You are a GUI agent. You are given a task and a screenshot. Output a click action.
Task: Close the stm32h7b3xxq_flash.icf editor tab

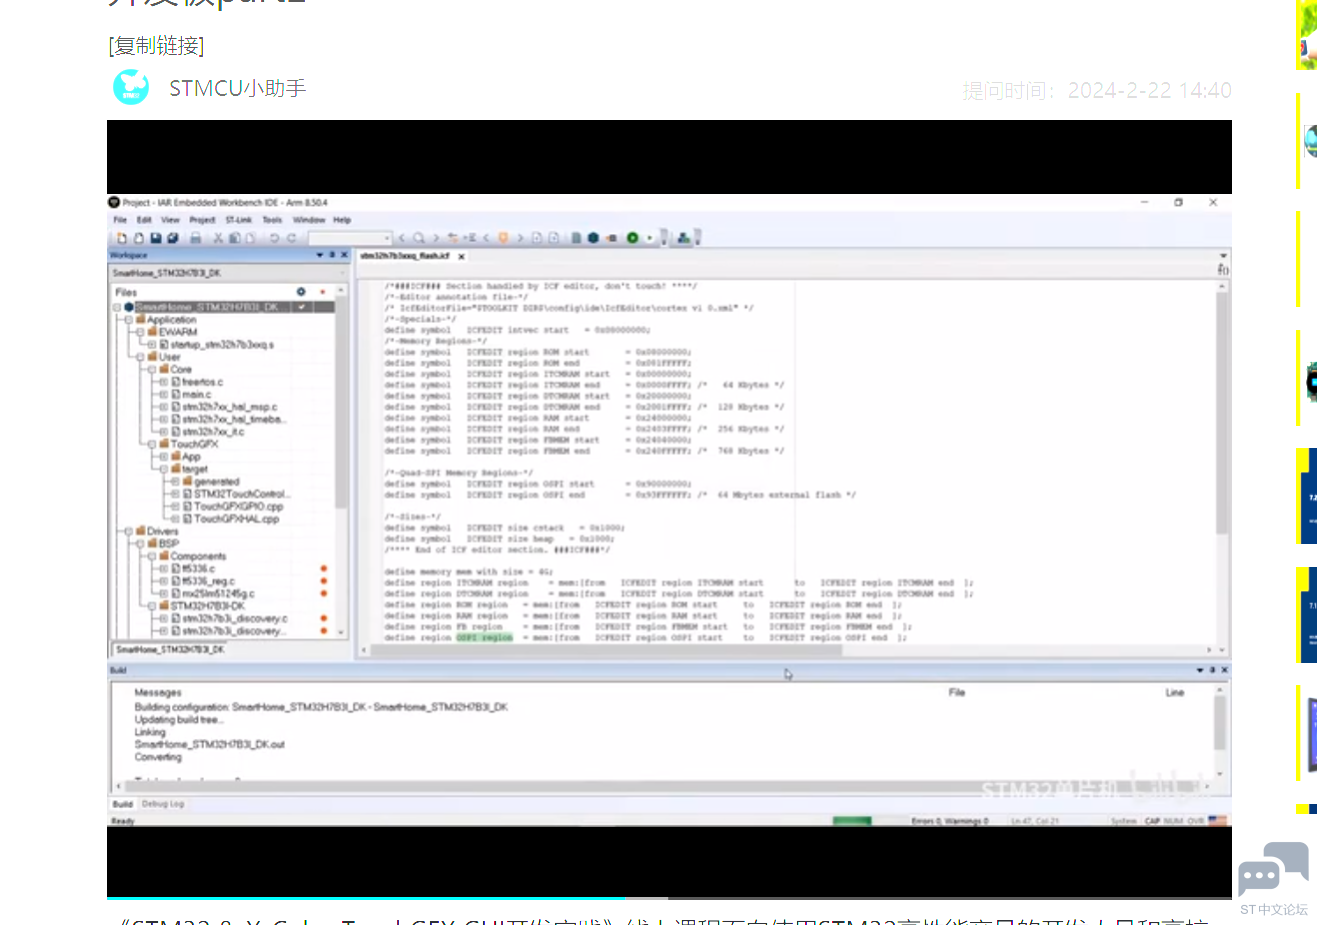(461, 256)
